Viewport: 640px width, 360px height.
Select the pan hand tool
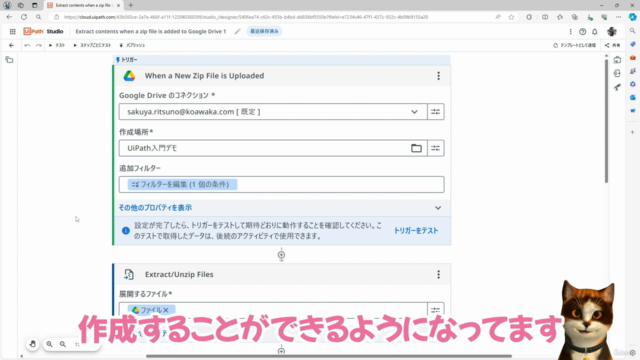point(33,344)
